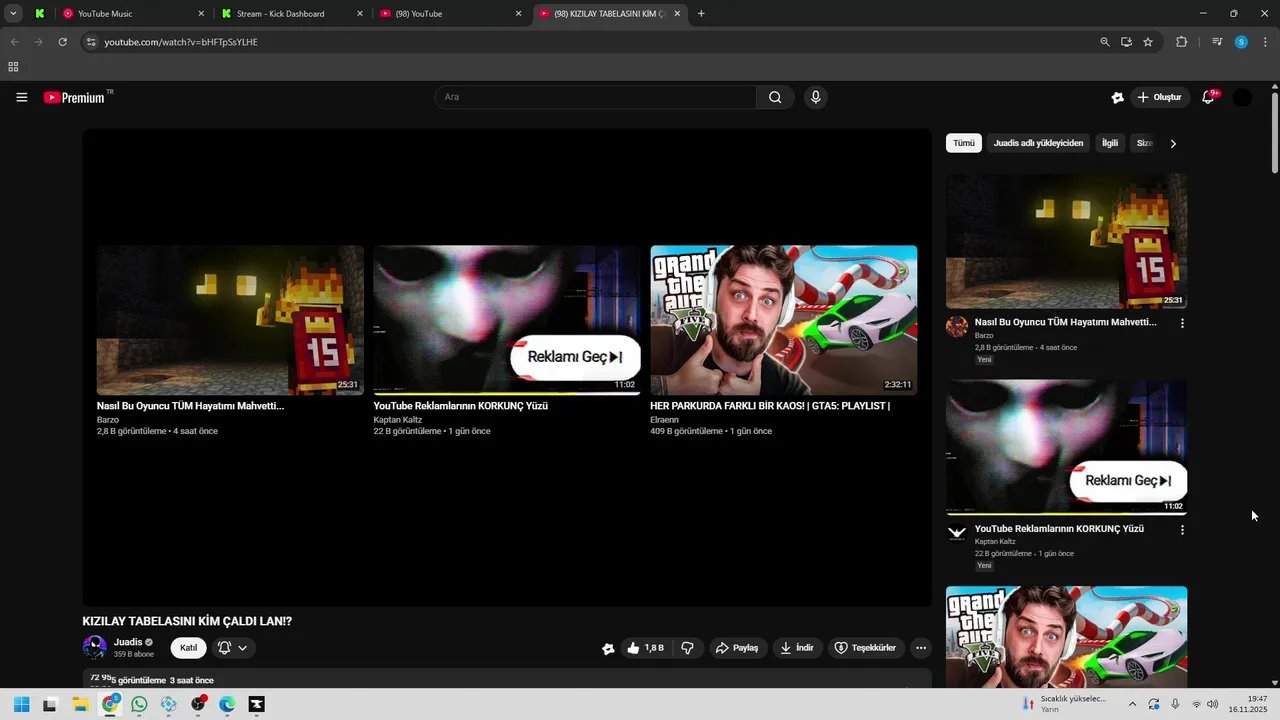This screenshot has height=720, width=1280.
Task: Switch to the (98) YouTube tab
Action: pos(450,14)
